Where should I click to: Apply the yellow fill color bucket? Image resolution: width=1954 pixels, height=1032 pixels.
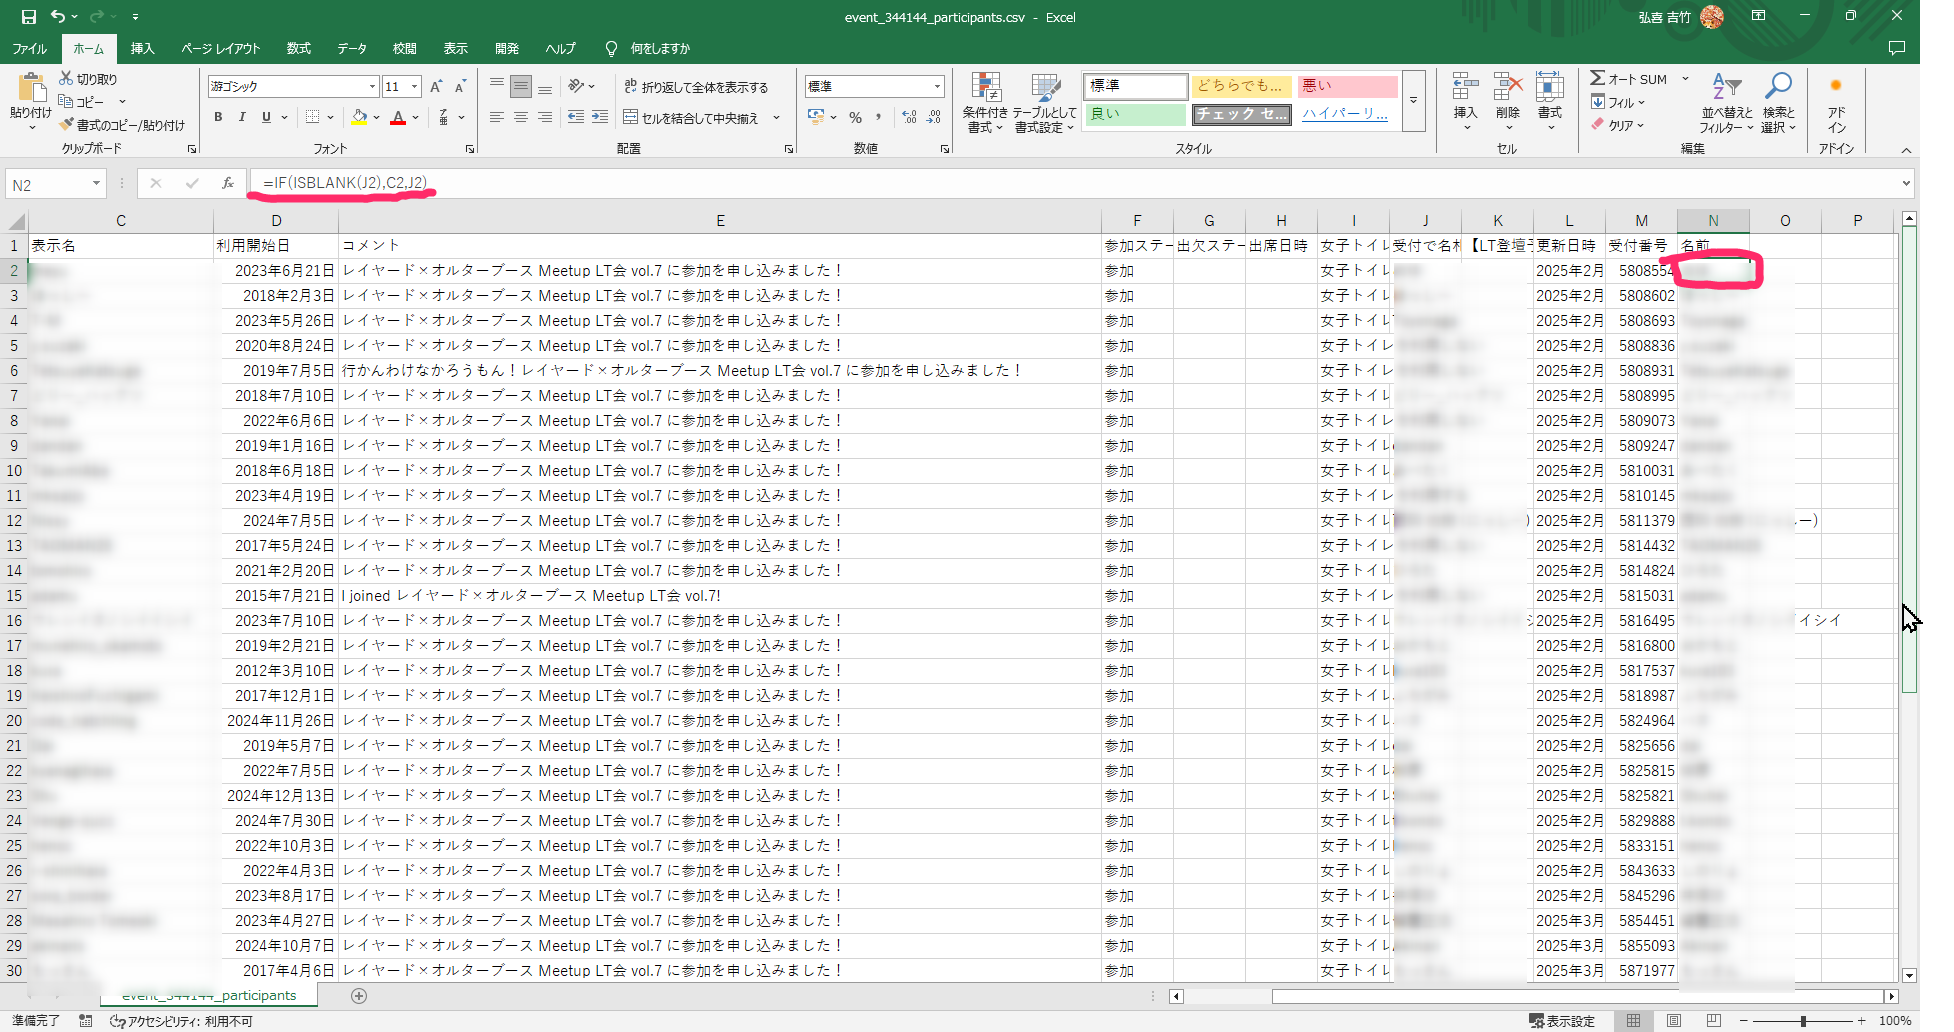pos(359,117)
